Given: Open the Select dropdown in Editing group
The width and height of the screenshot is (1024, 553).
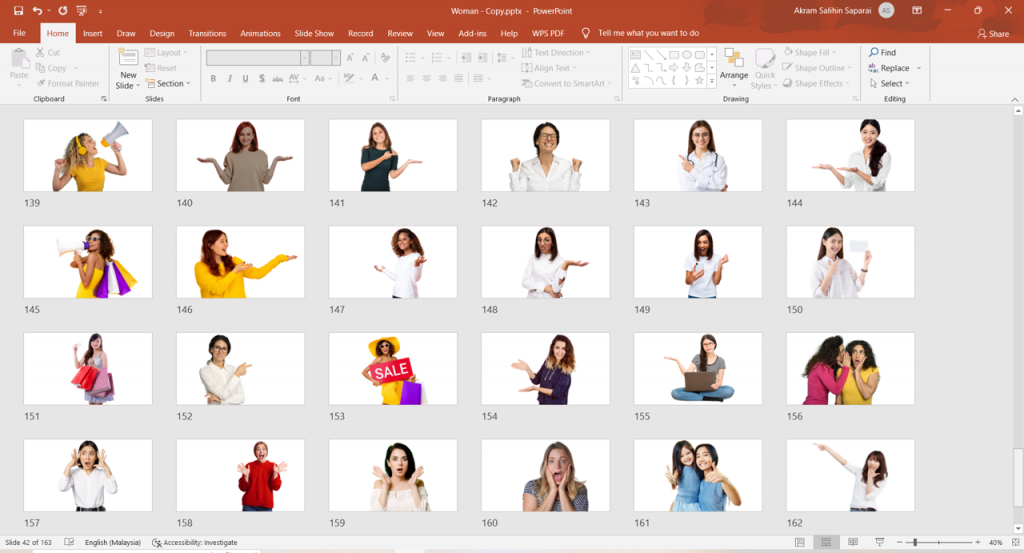Looking at the screenshot, I should click(890, 84).
